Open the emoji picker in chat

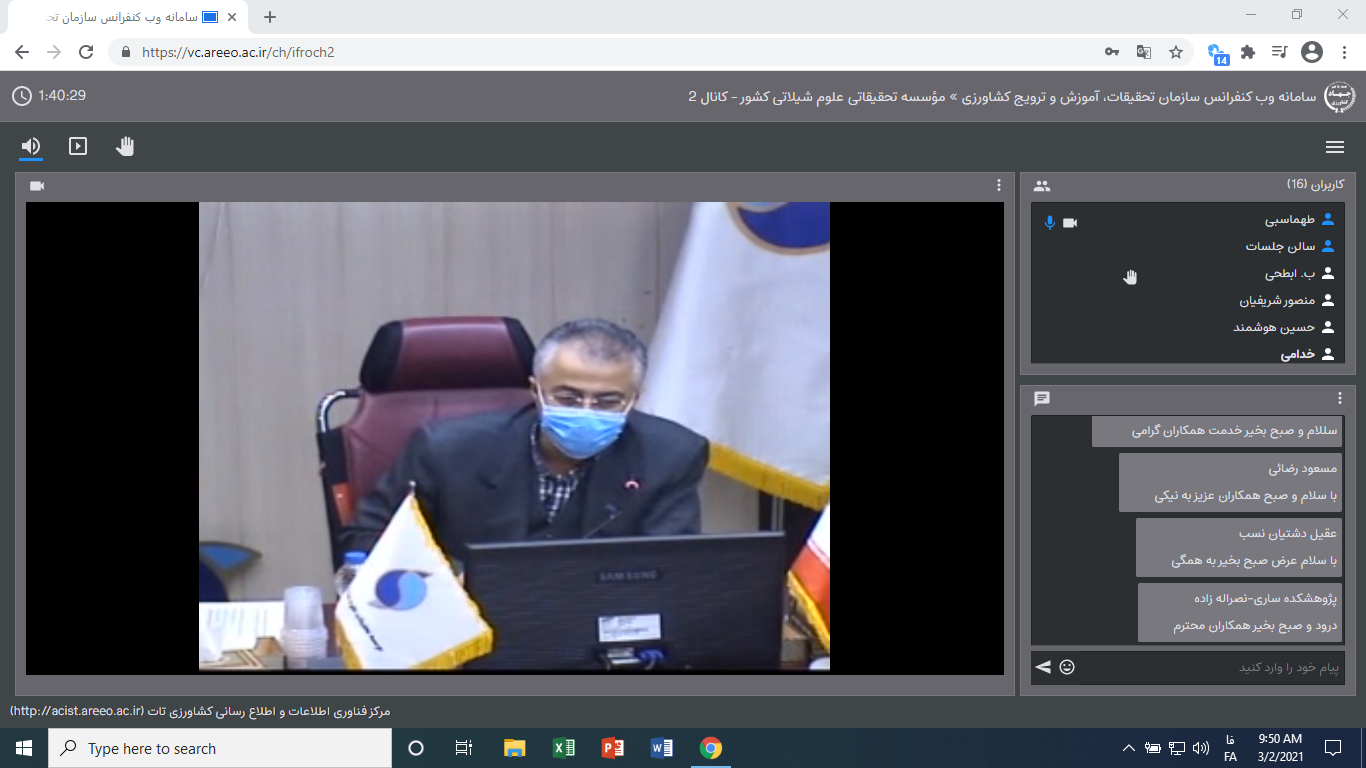tap(1067, 667)
